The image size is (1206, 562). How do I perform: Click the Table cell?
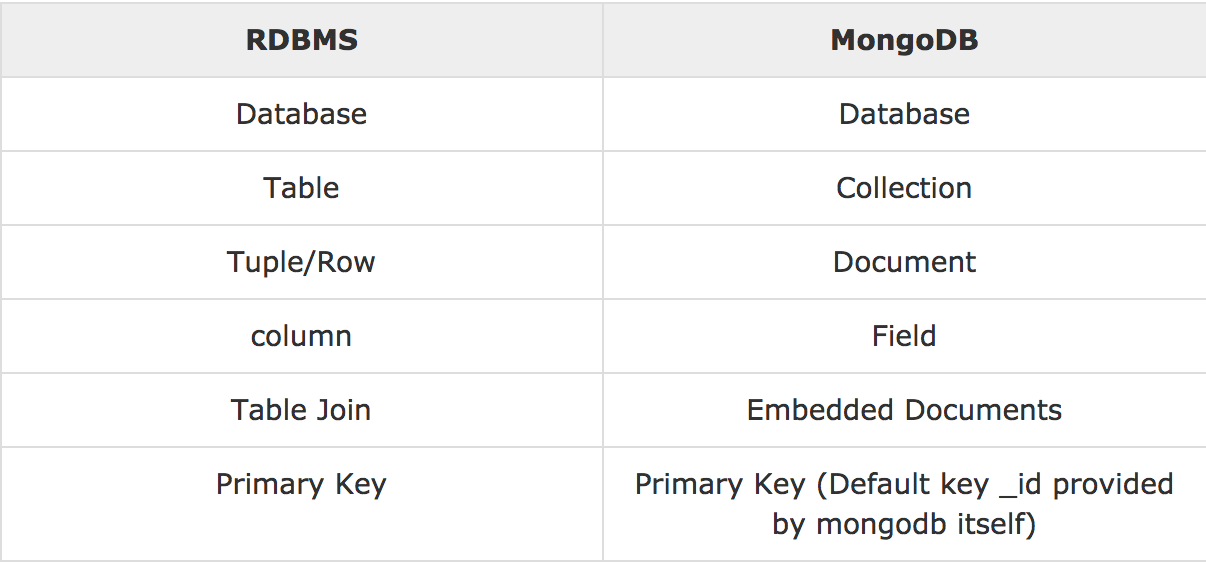tap(301, 188)
